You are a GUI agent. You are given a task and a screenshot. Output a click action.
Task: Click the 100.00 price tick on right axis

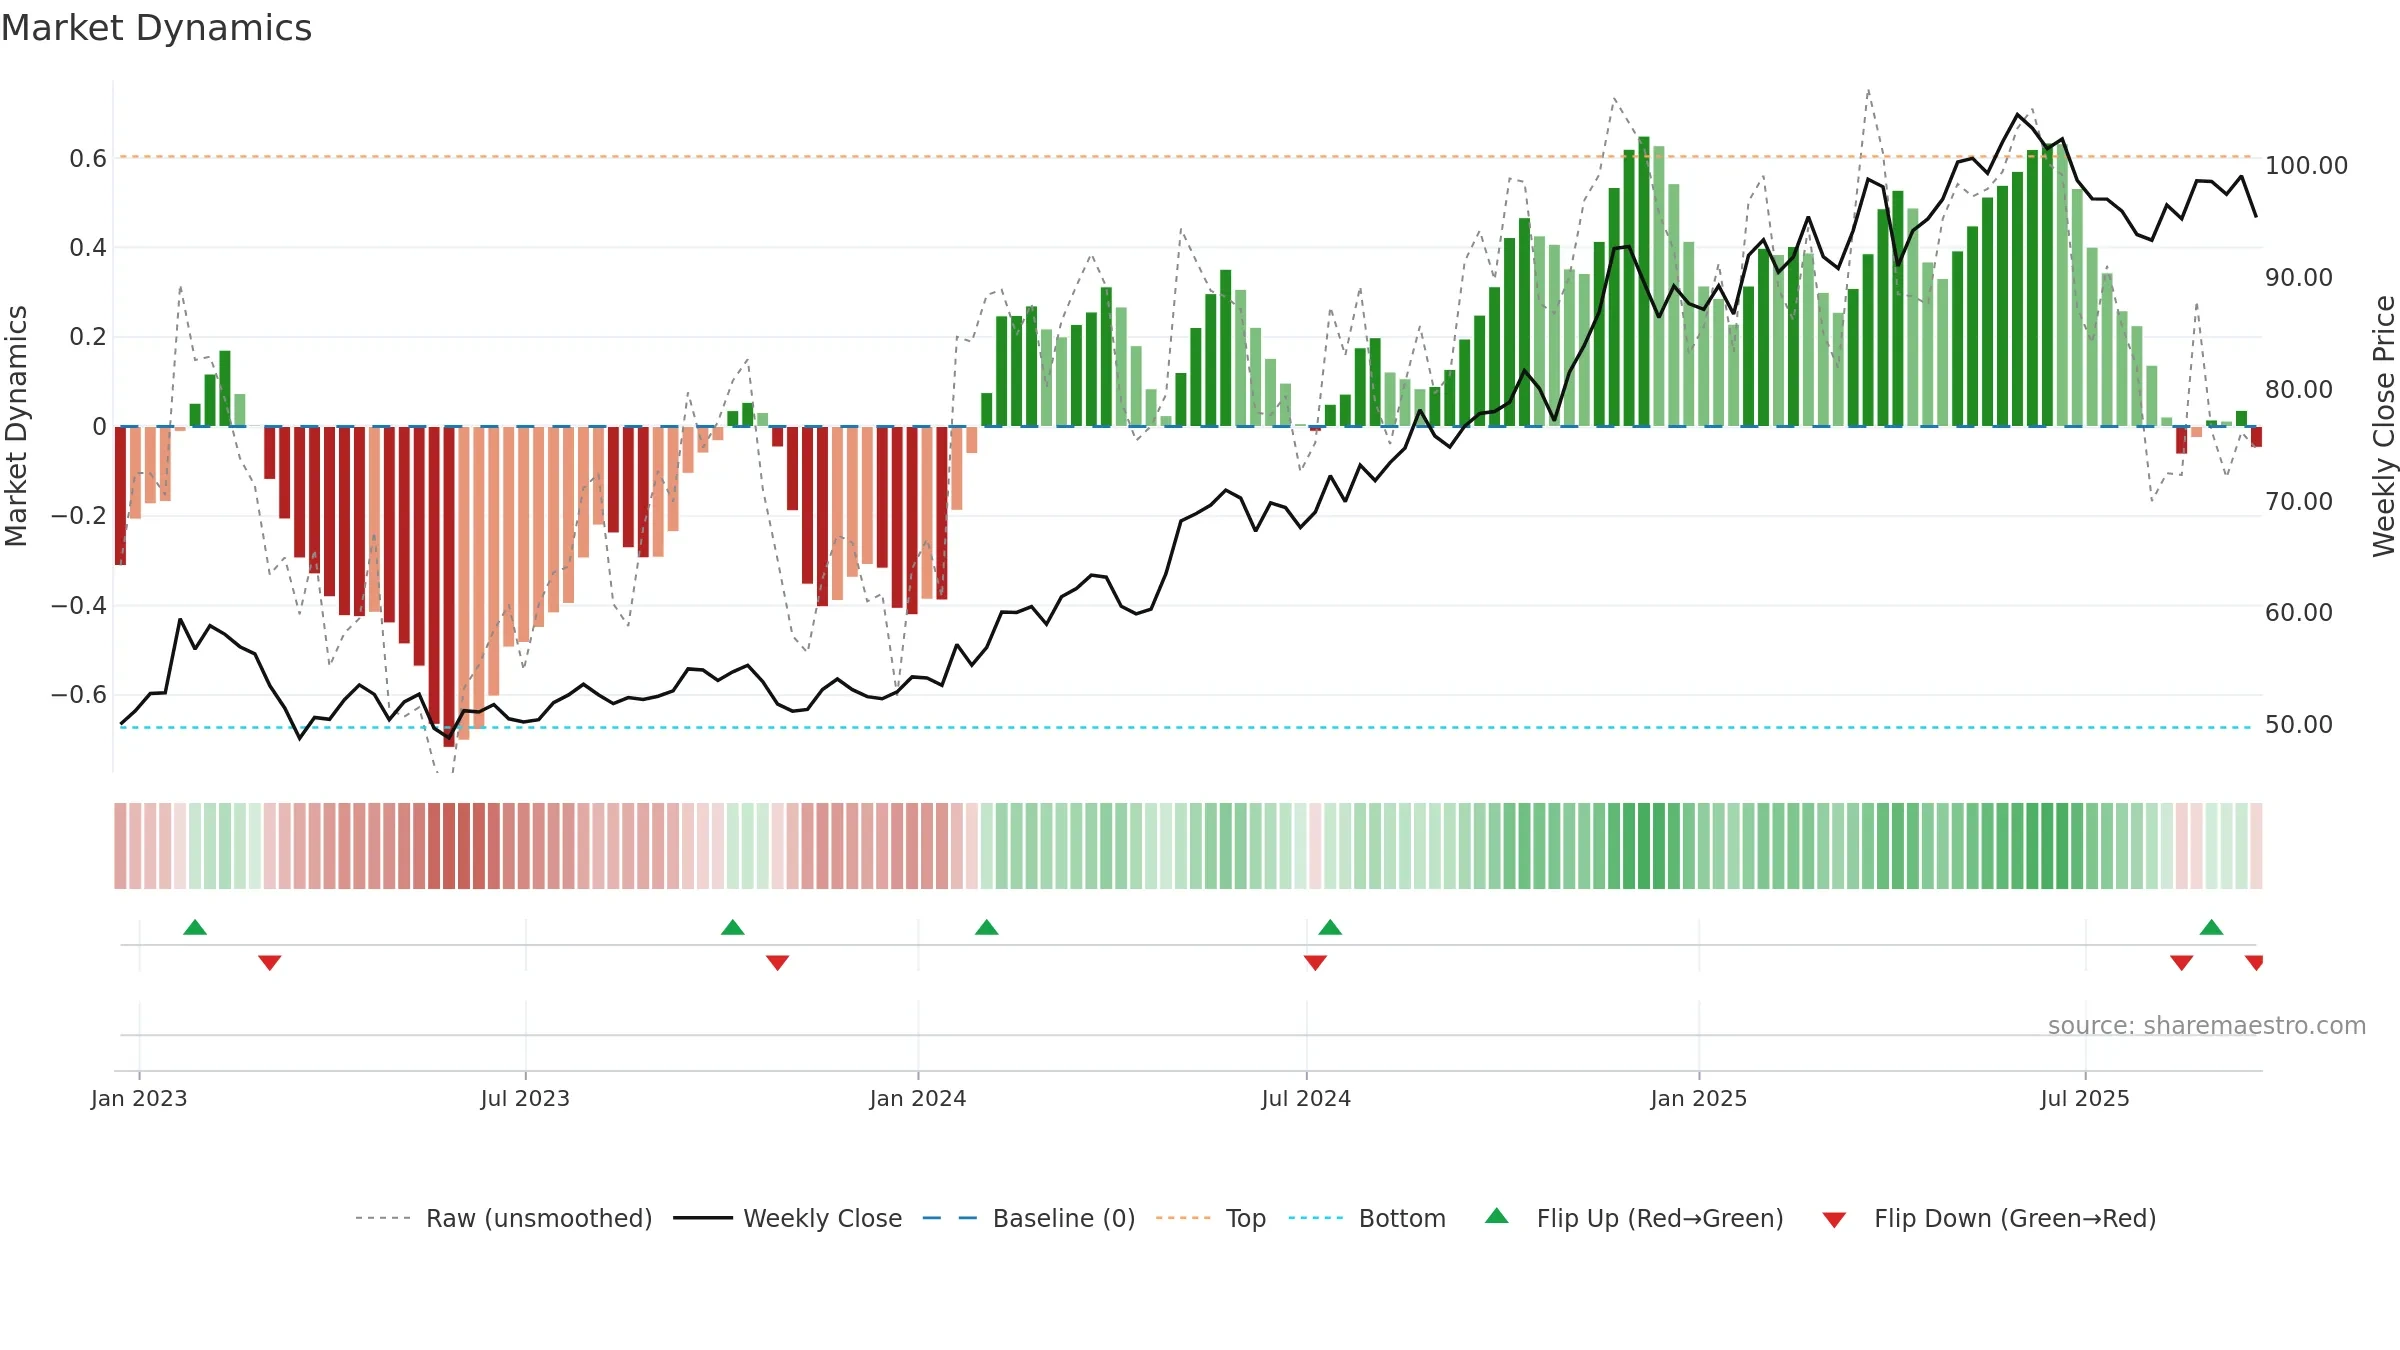point(2306,165)
